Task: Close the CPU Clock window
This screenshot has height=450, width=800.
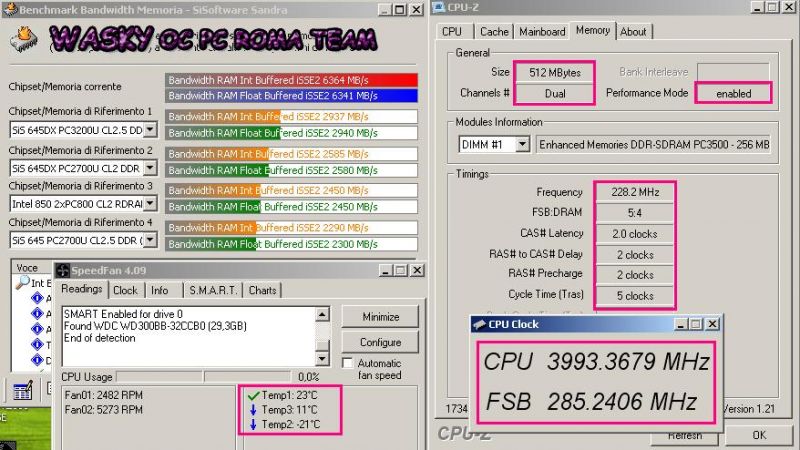Action: pos(712,324)
